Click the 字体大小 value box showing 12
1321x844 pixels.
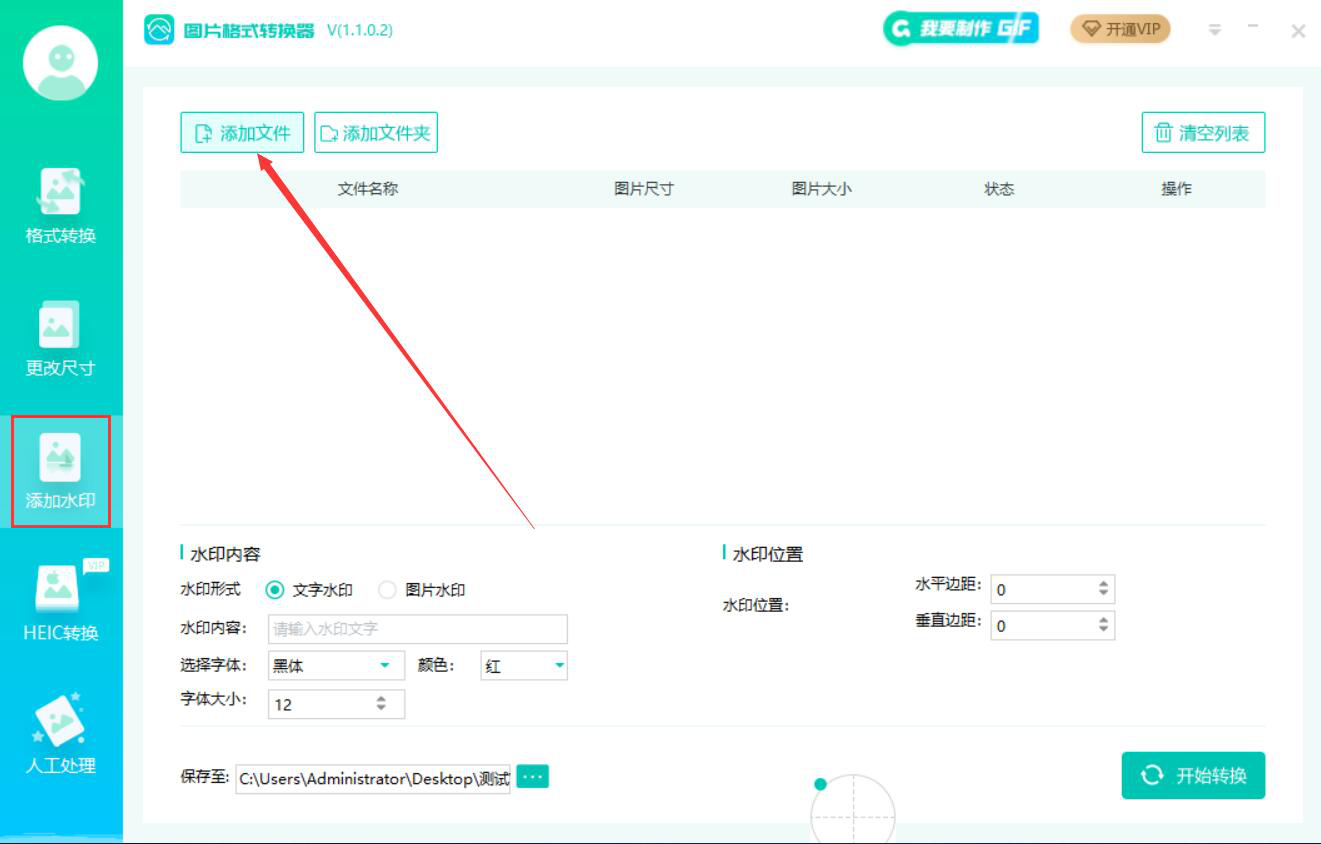336,704
